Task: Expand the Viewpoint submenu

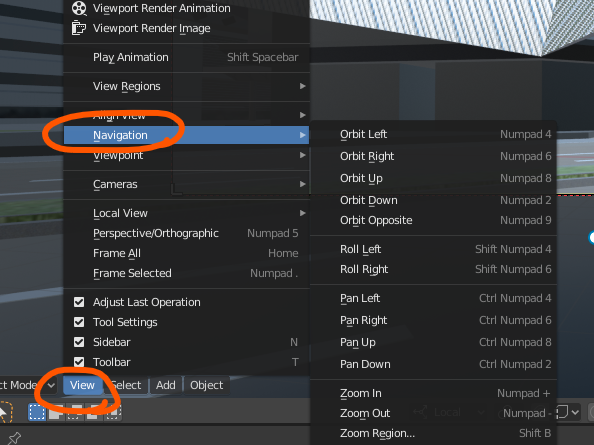Action: click(186, 155)
